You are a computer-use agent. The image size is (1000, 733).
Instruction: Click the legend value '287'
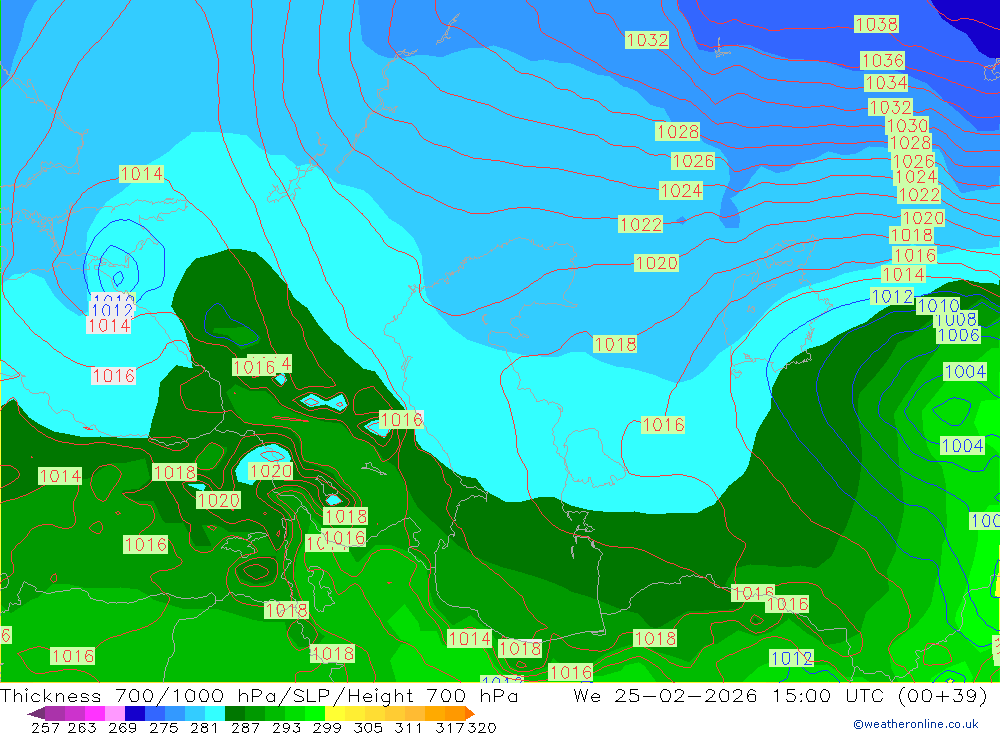point(246,727)
